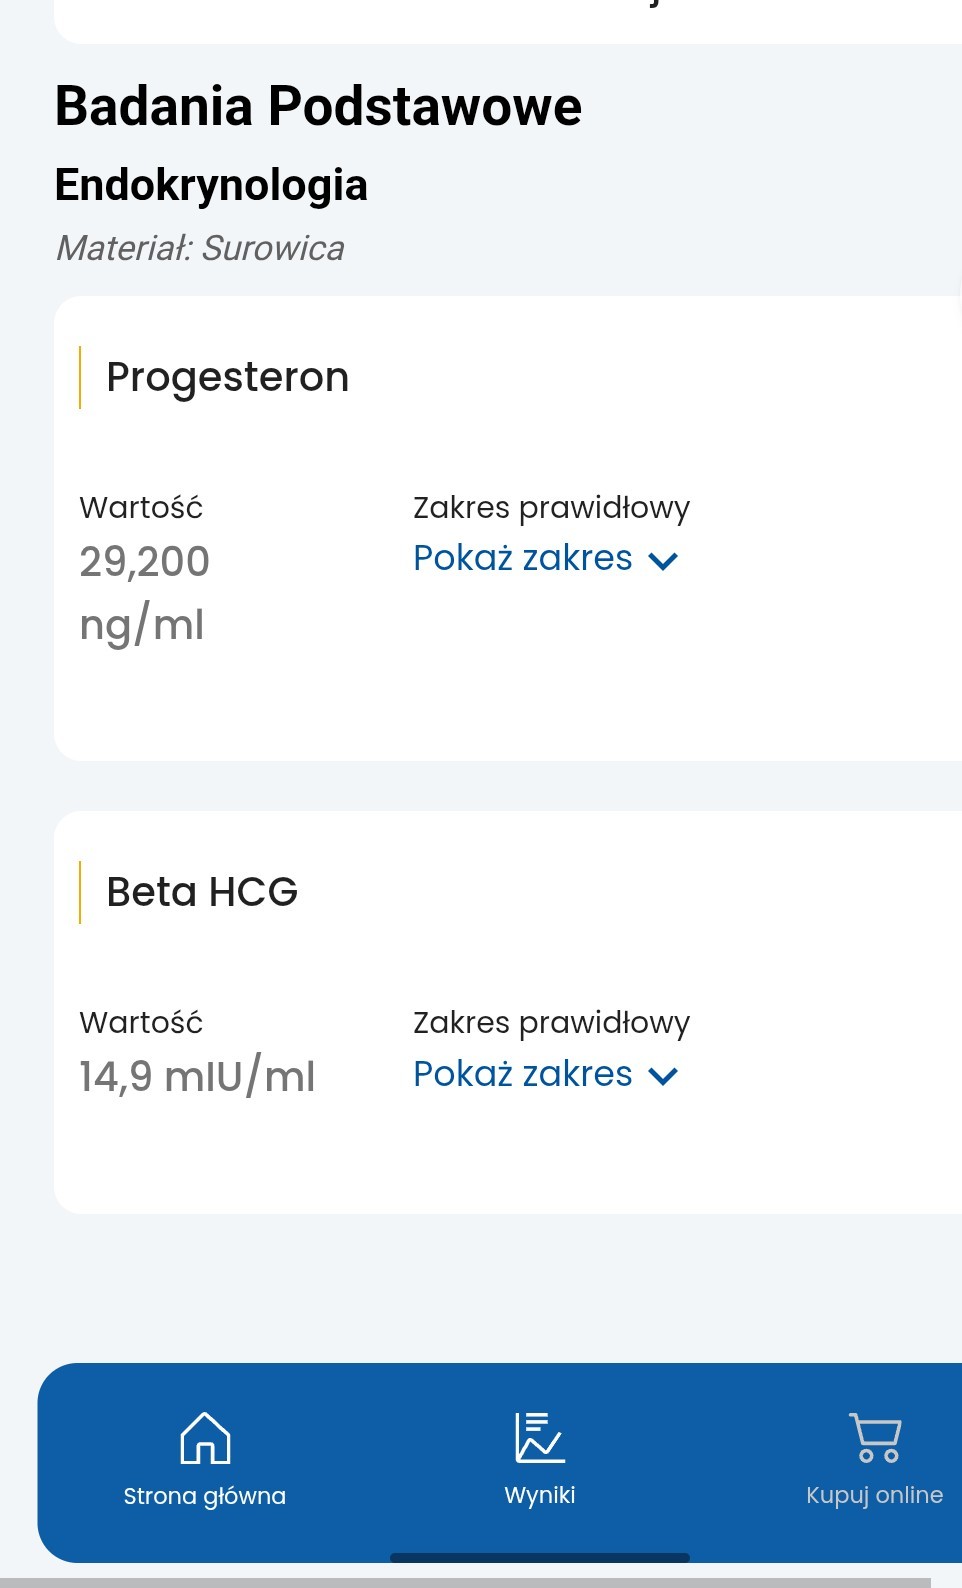Screen dimensions: 962x1588
Task: Select the Wyniki tab label
Action: point(540,1495)
